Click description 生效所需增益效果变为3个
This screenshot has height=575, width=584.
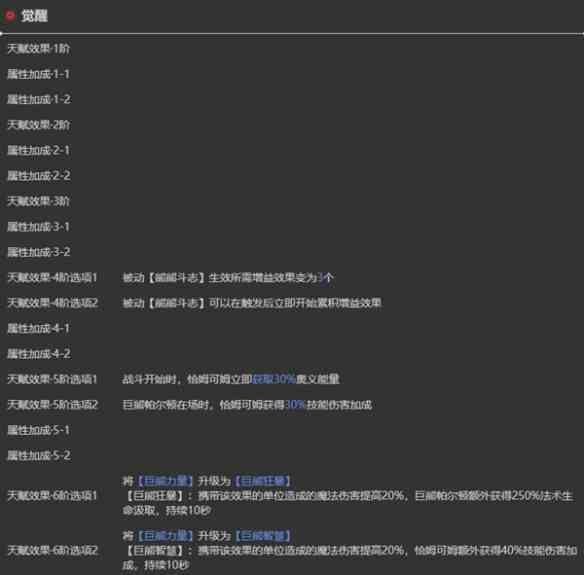coord(228,277)
